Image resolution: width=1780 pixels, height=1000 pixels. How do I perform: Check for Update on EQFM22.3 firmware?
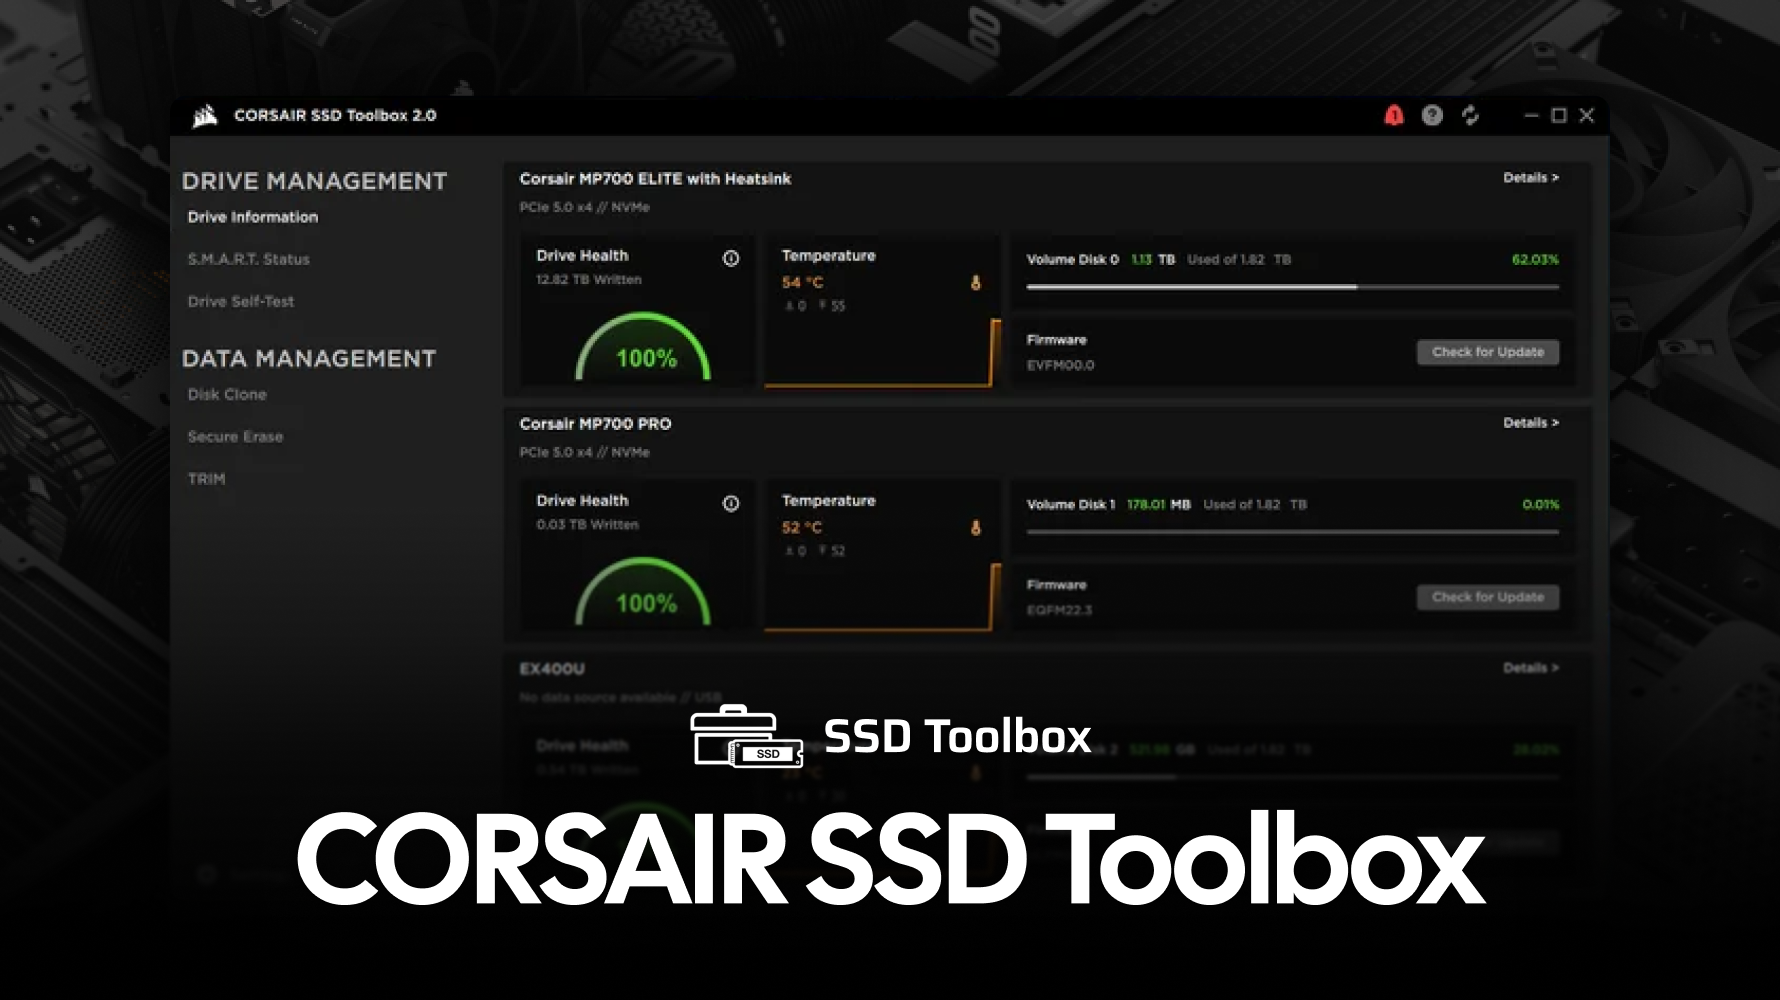[x=1488, y=597]
